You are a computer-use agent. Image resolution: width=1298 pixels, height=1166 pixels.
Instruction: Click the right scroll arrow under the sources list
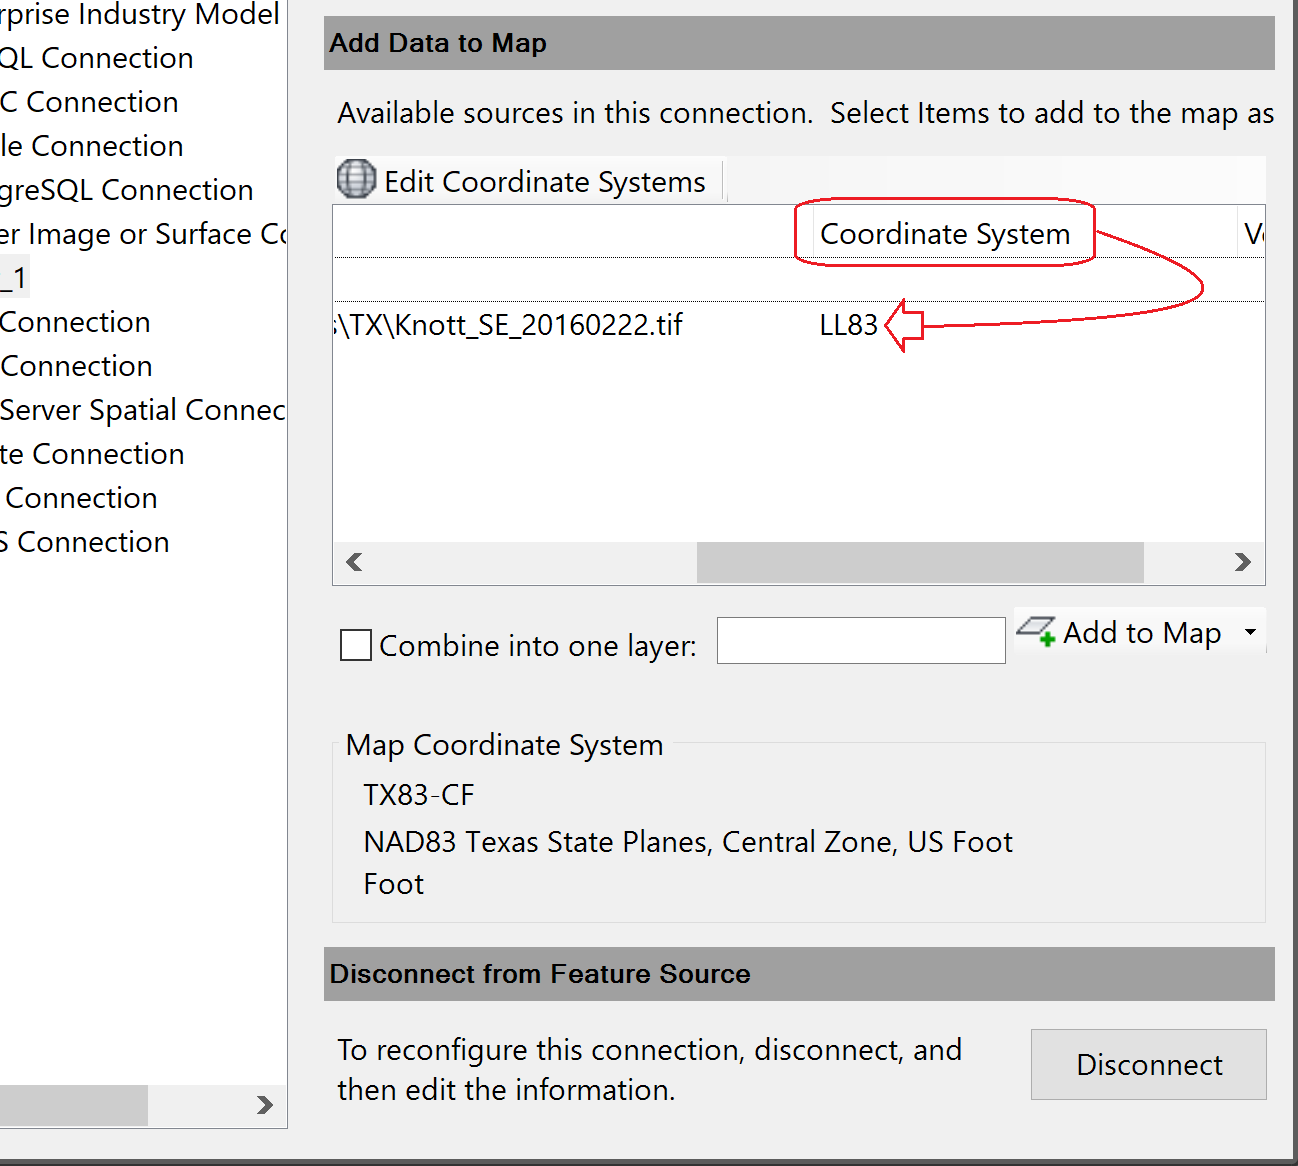(1242, 562)
